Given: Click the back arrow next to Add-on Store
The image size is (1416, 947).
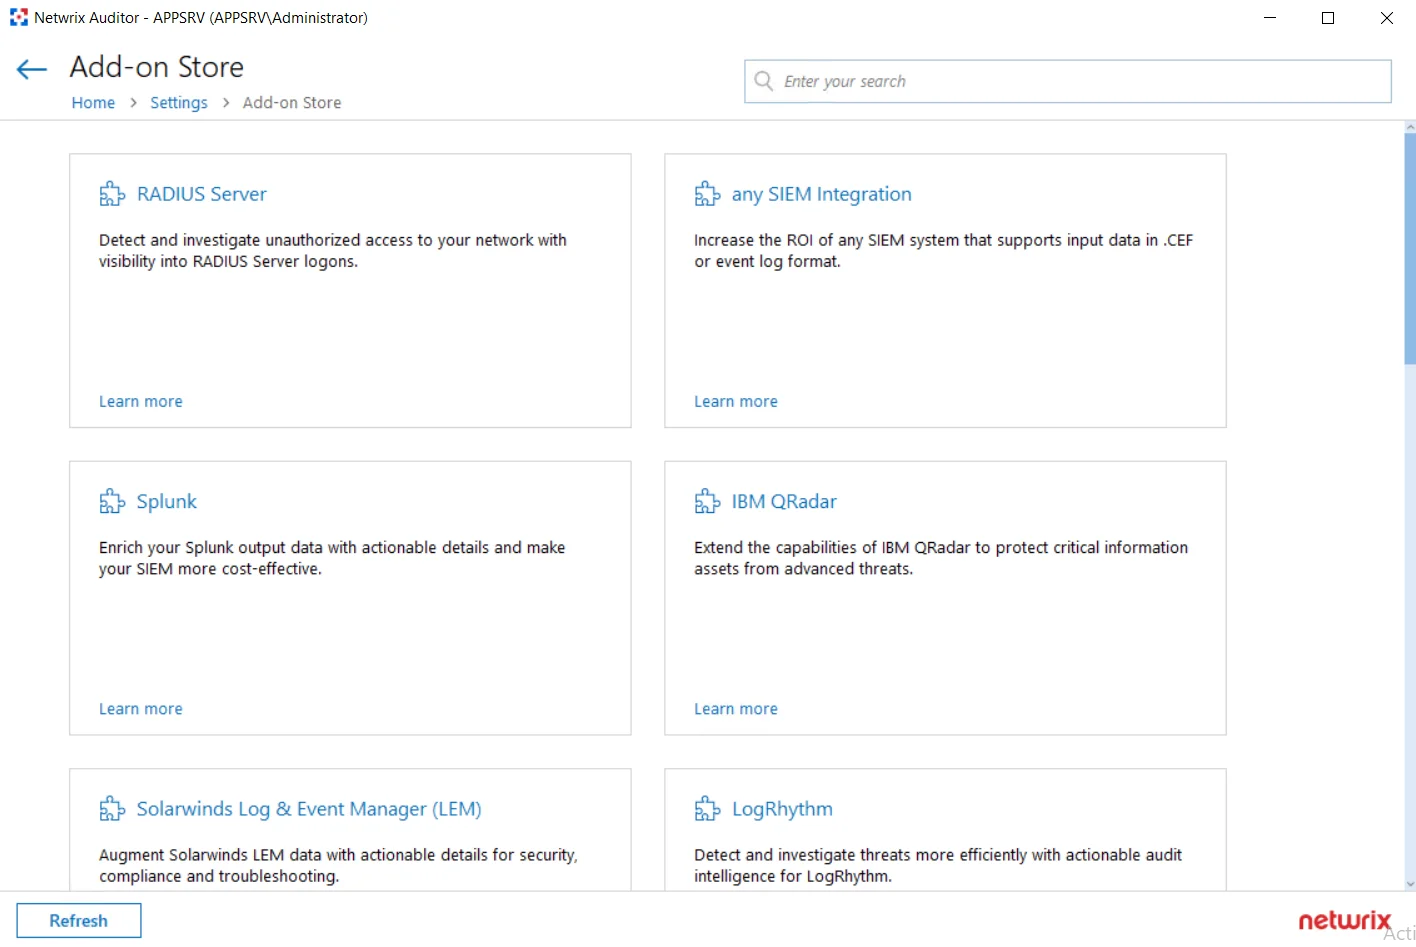Looking at the screenshot, I should click(x=32, y=69).
